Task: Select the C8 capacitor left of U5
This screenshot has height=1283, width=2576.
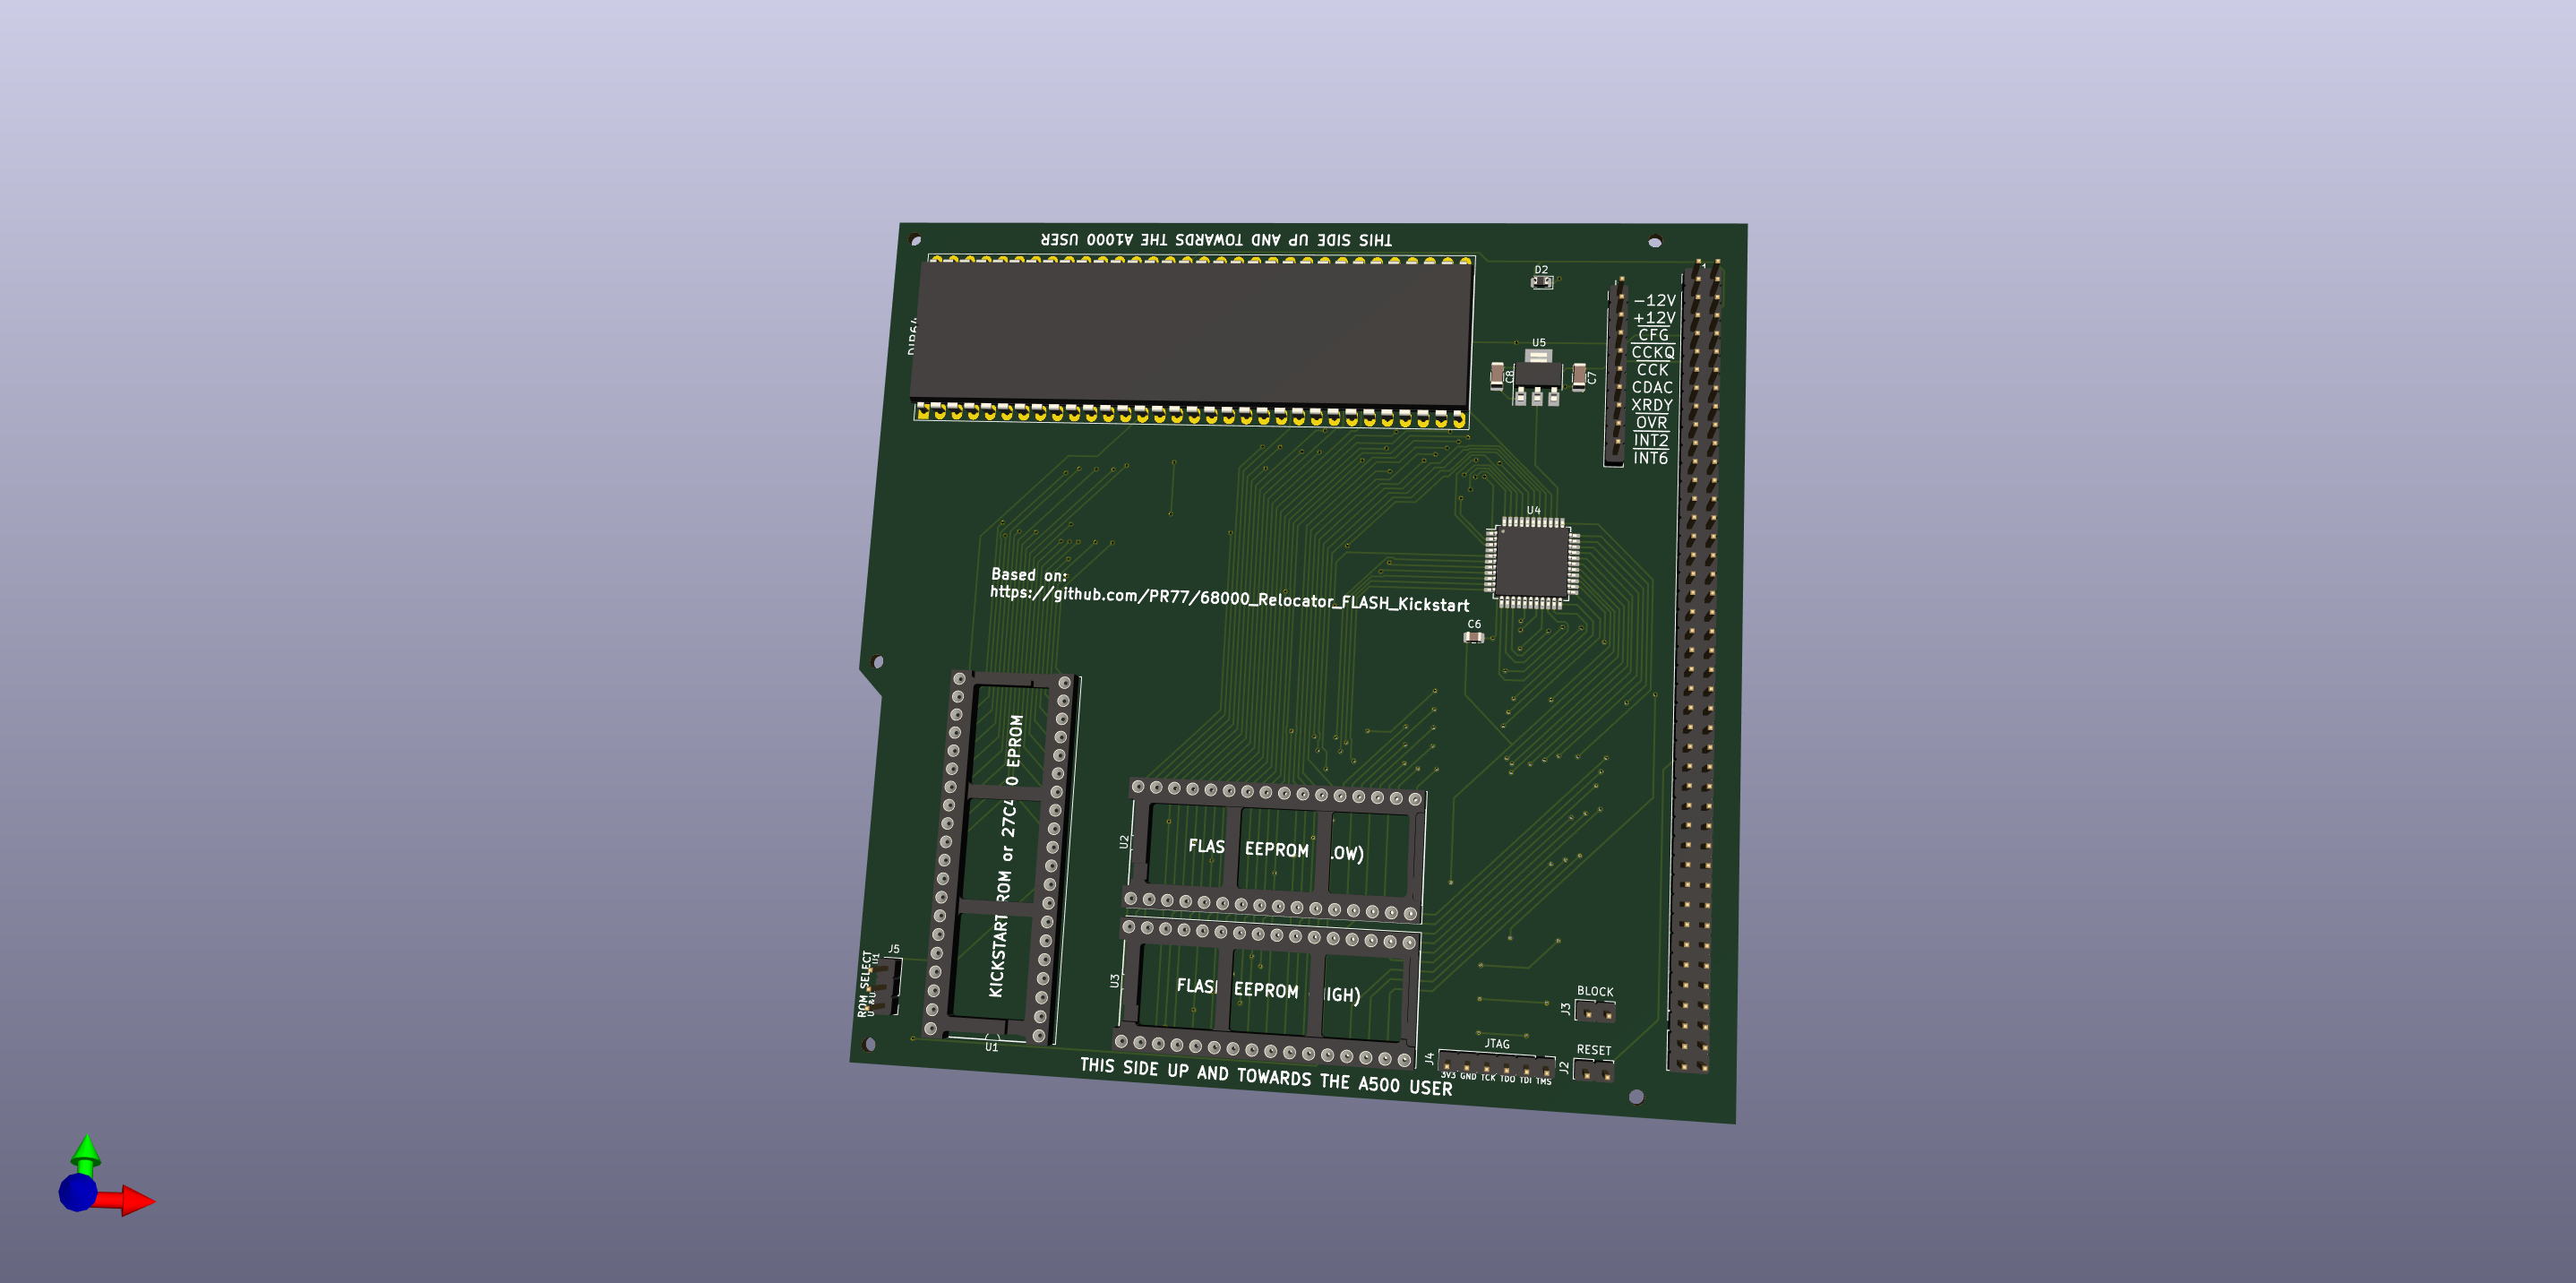Action: [1497, 376]
